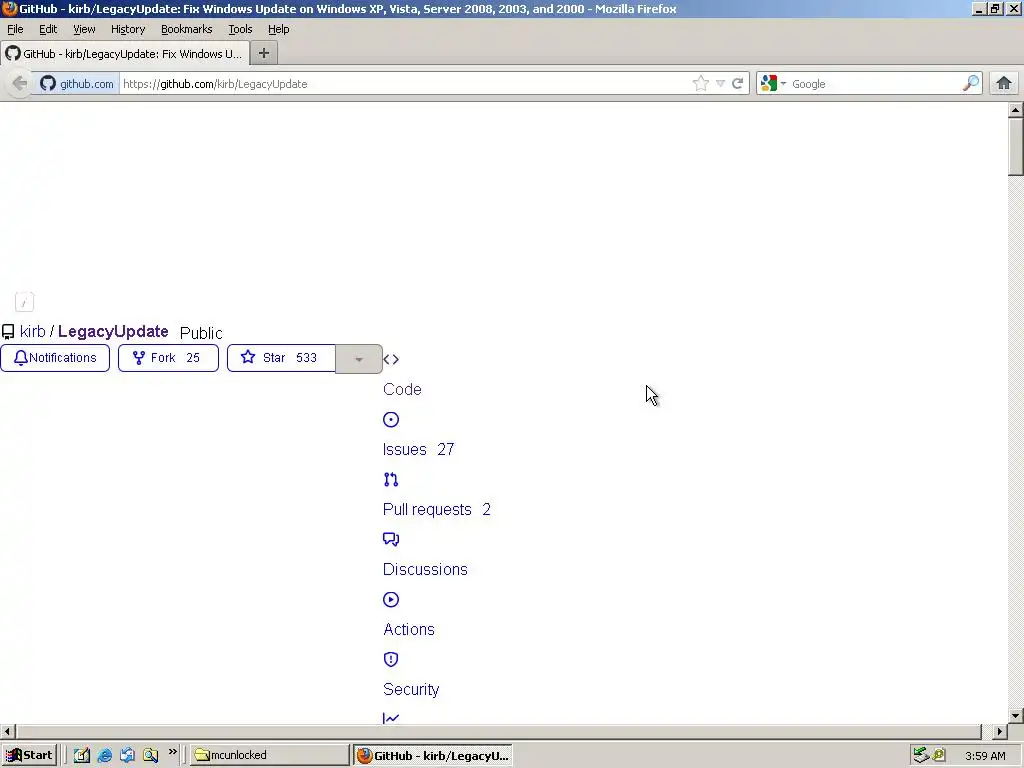The image size is (1024, 768).
Task: Click the vertical scrollbar up arrow
Action: click(1016, 110)
